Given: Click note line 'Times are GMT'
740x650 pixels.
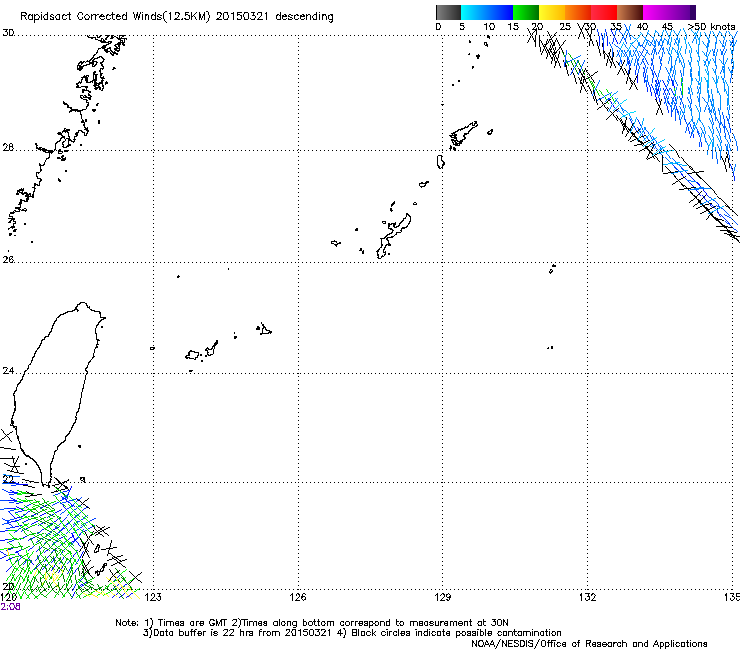Looking at the screenshot, I should click(192, 623).
